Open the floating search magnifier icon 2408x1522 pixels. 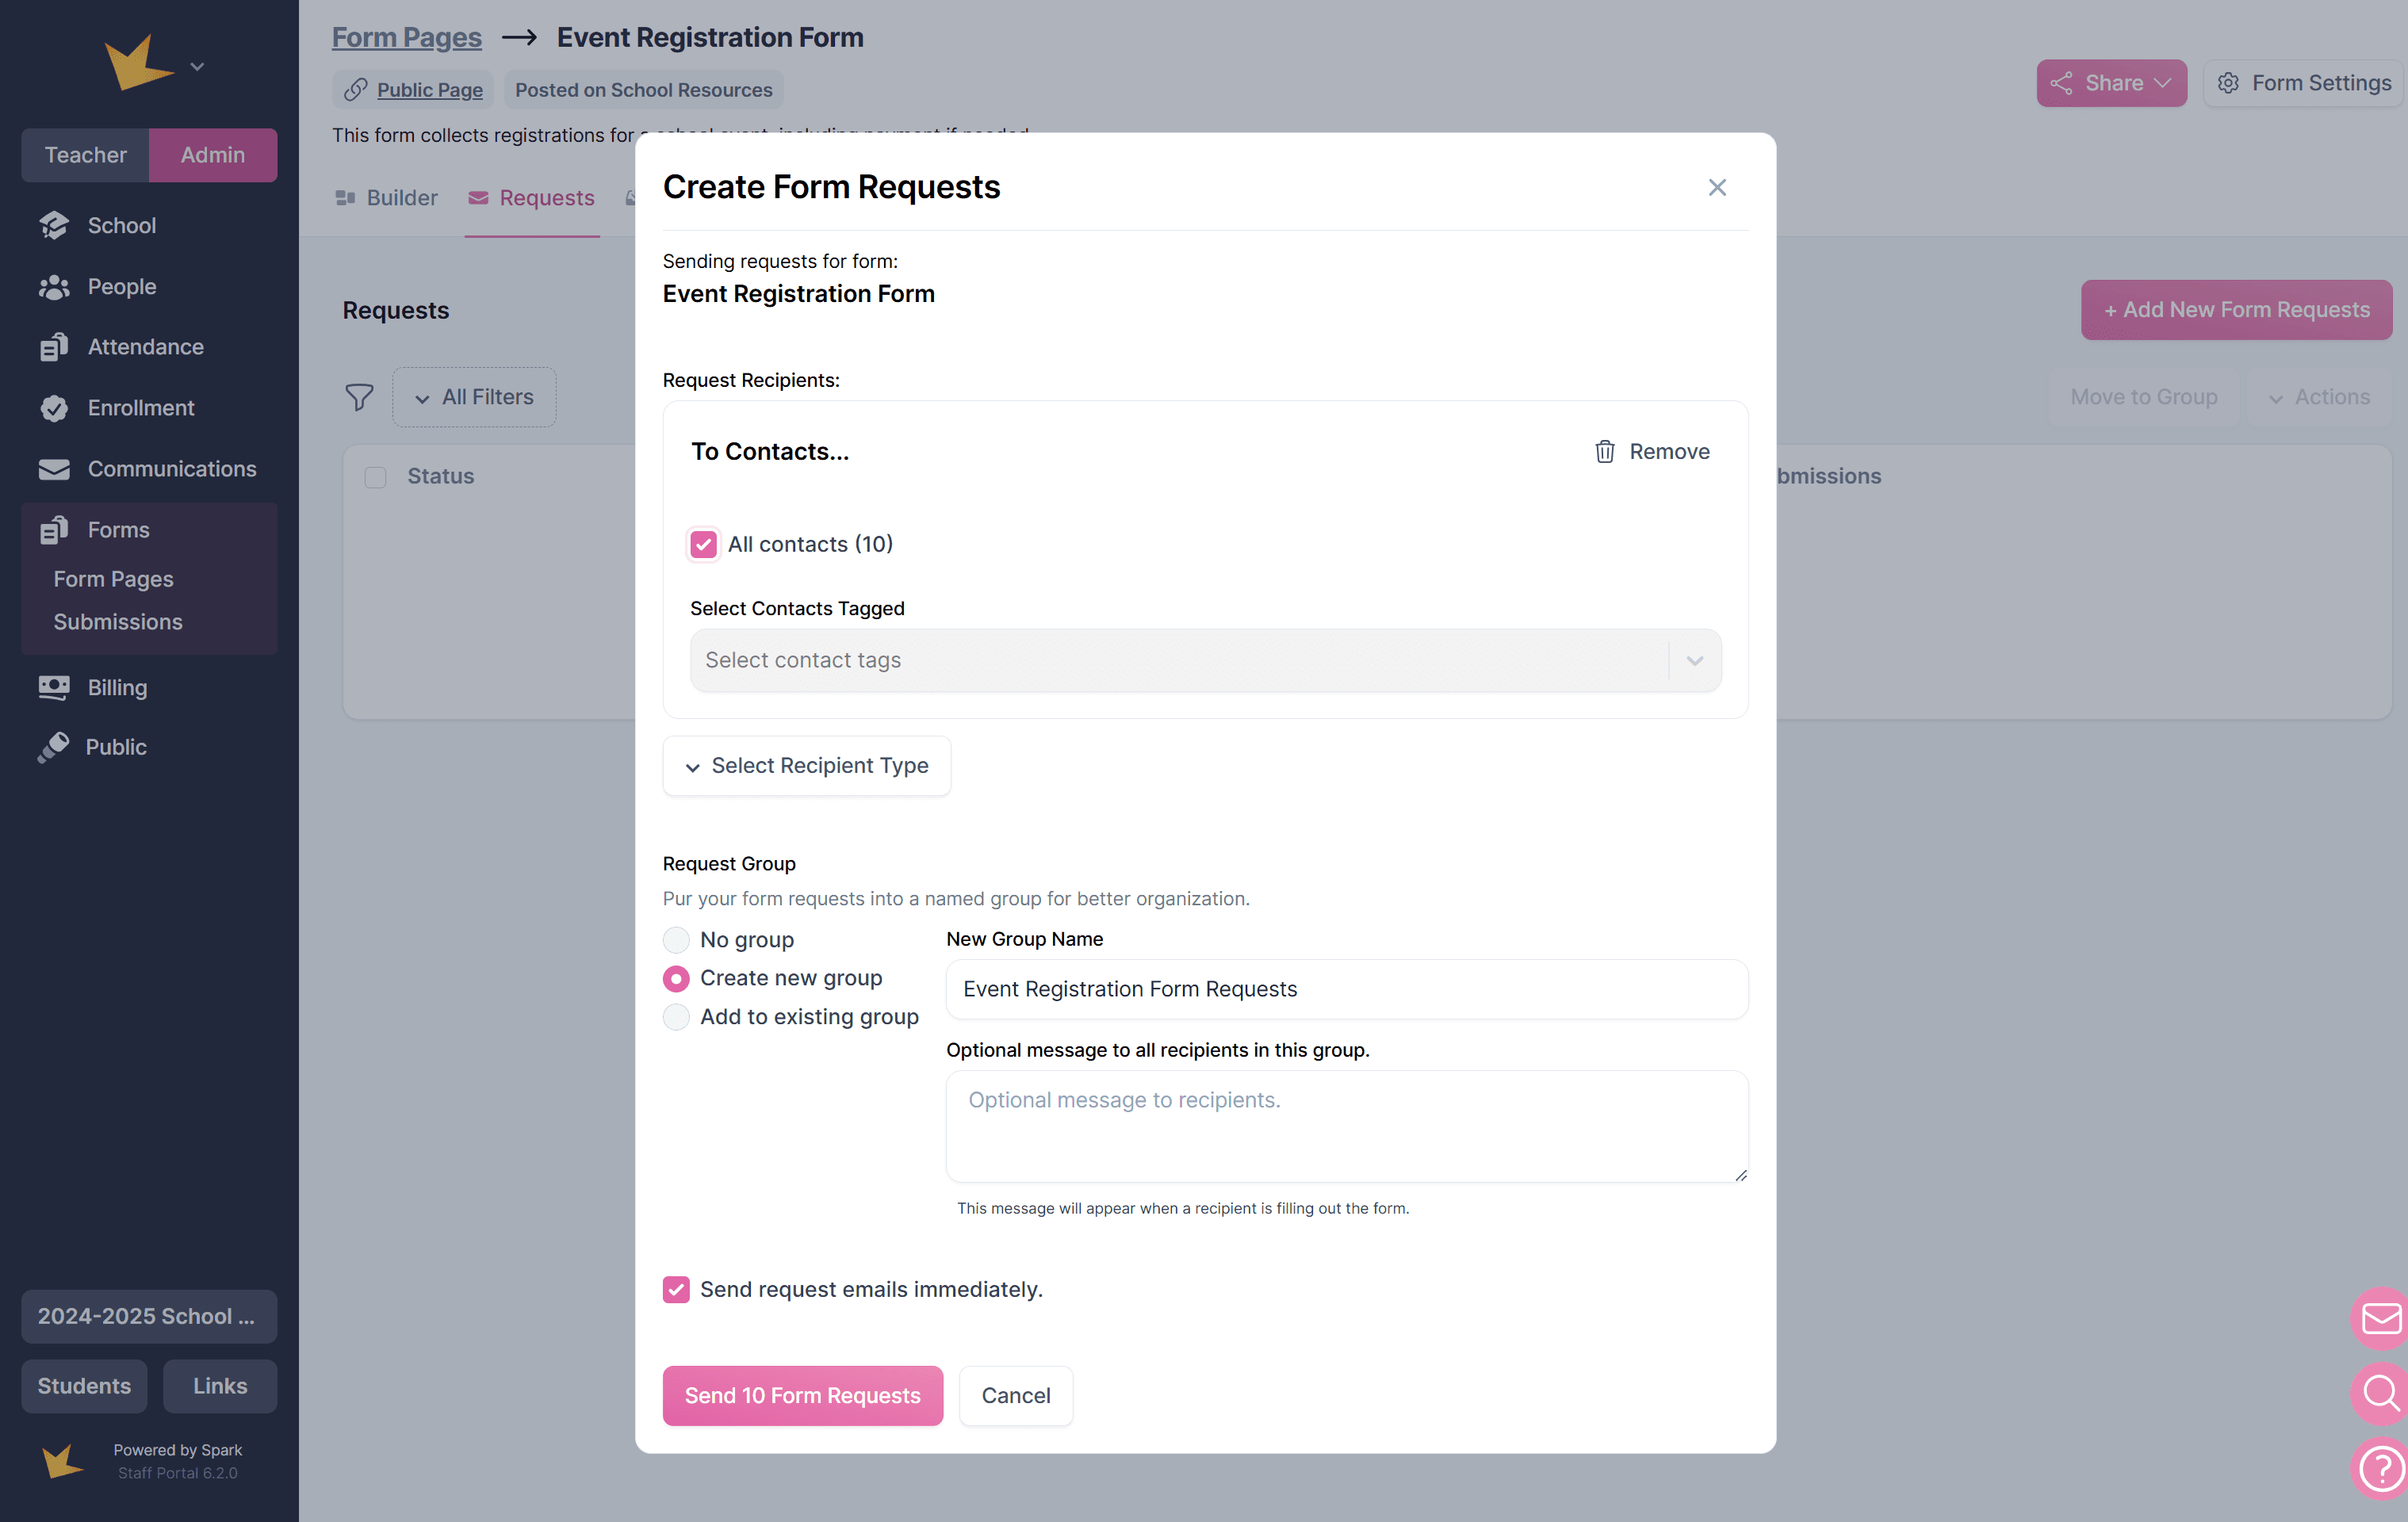[2380, 1392]
